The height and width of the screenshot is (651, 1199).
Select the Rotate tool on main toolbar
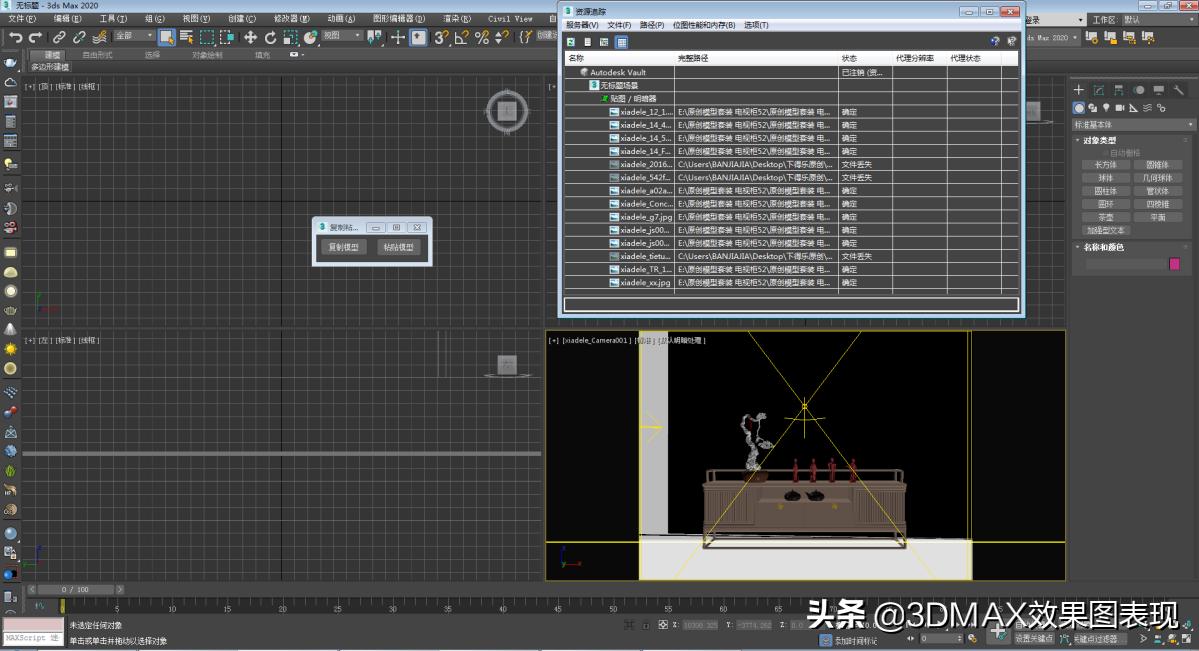271,36
